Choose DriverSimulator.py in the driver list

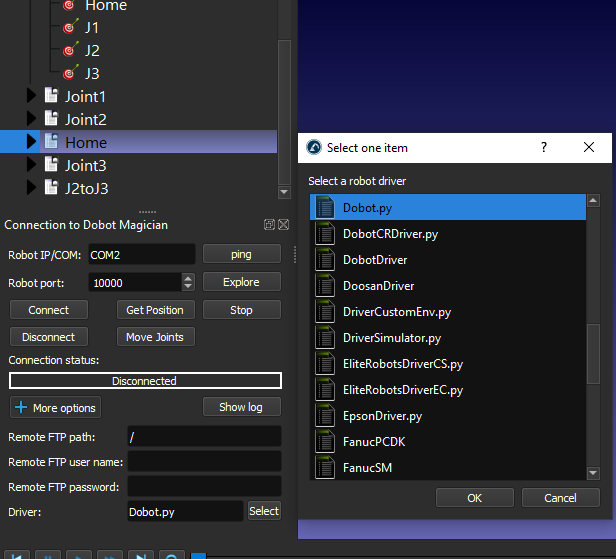click(392, 337)
